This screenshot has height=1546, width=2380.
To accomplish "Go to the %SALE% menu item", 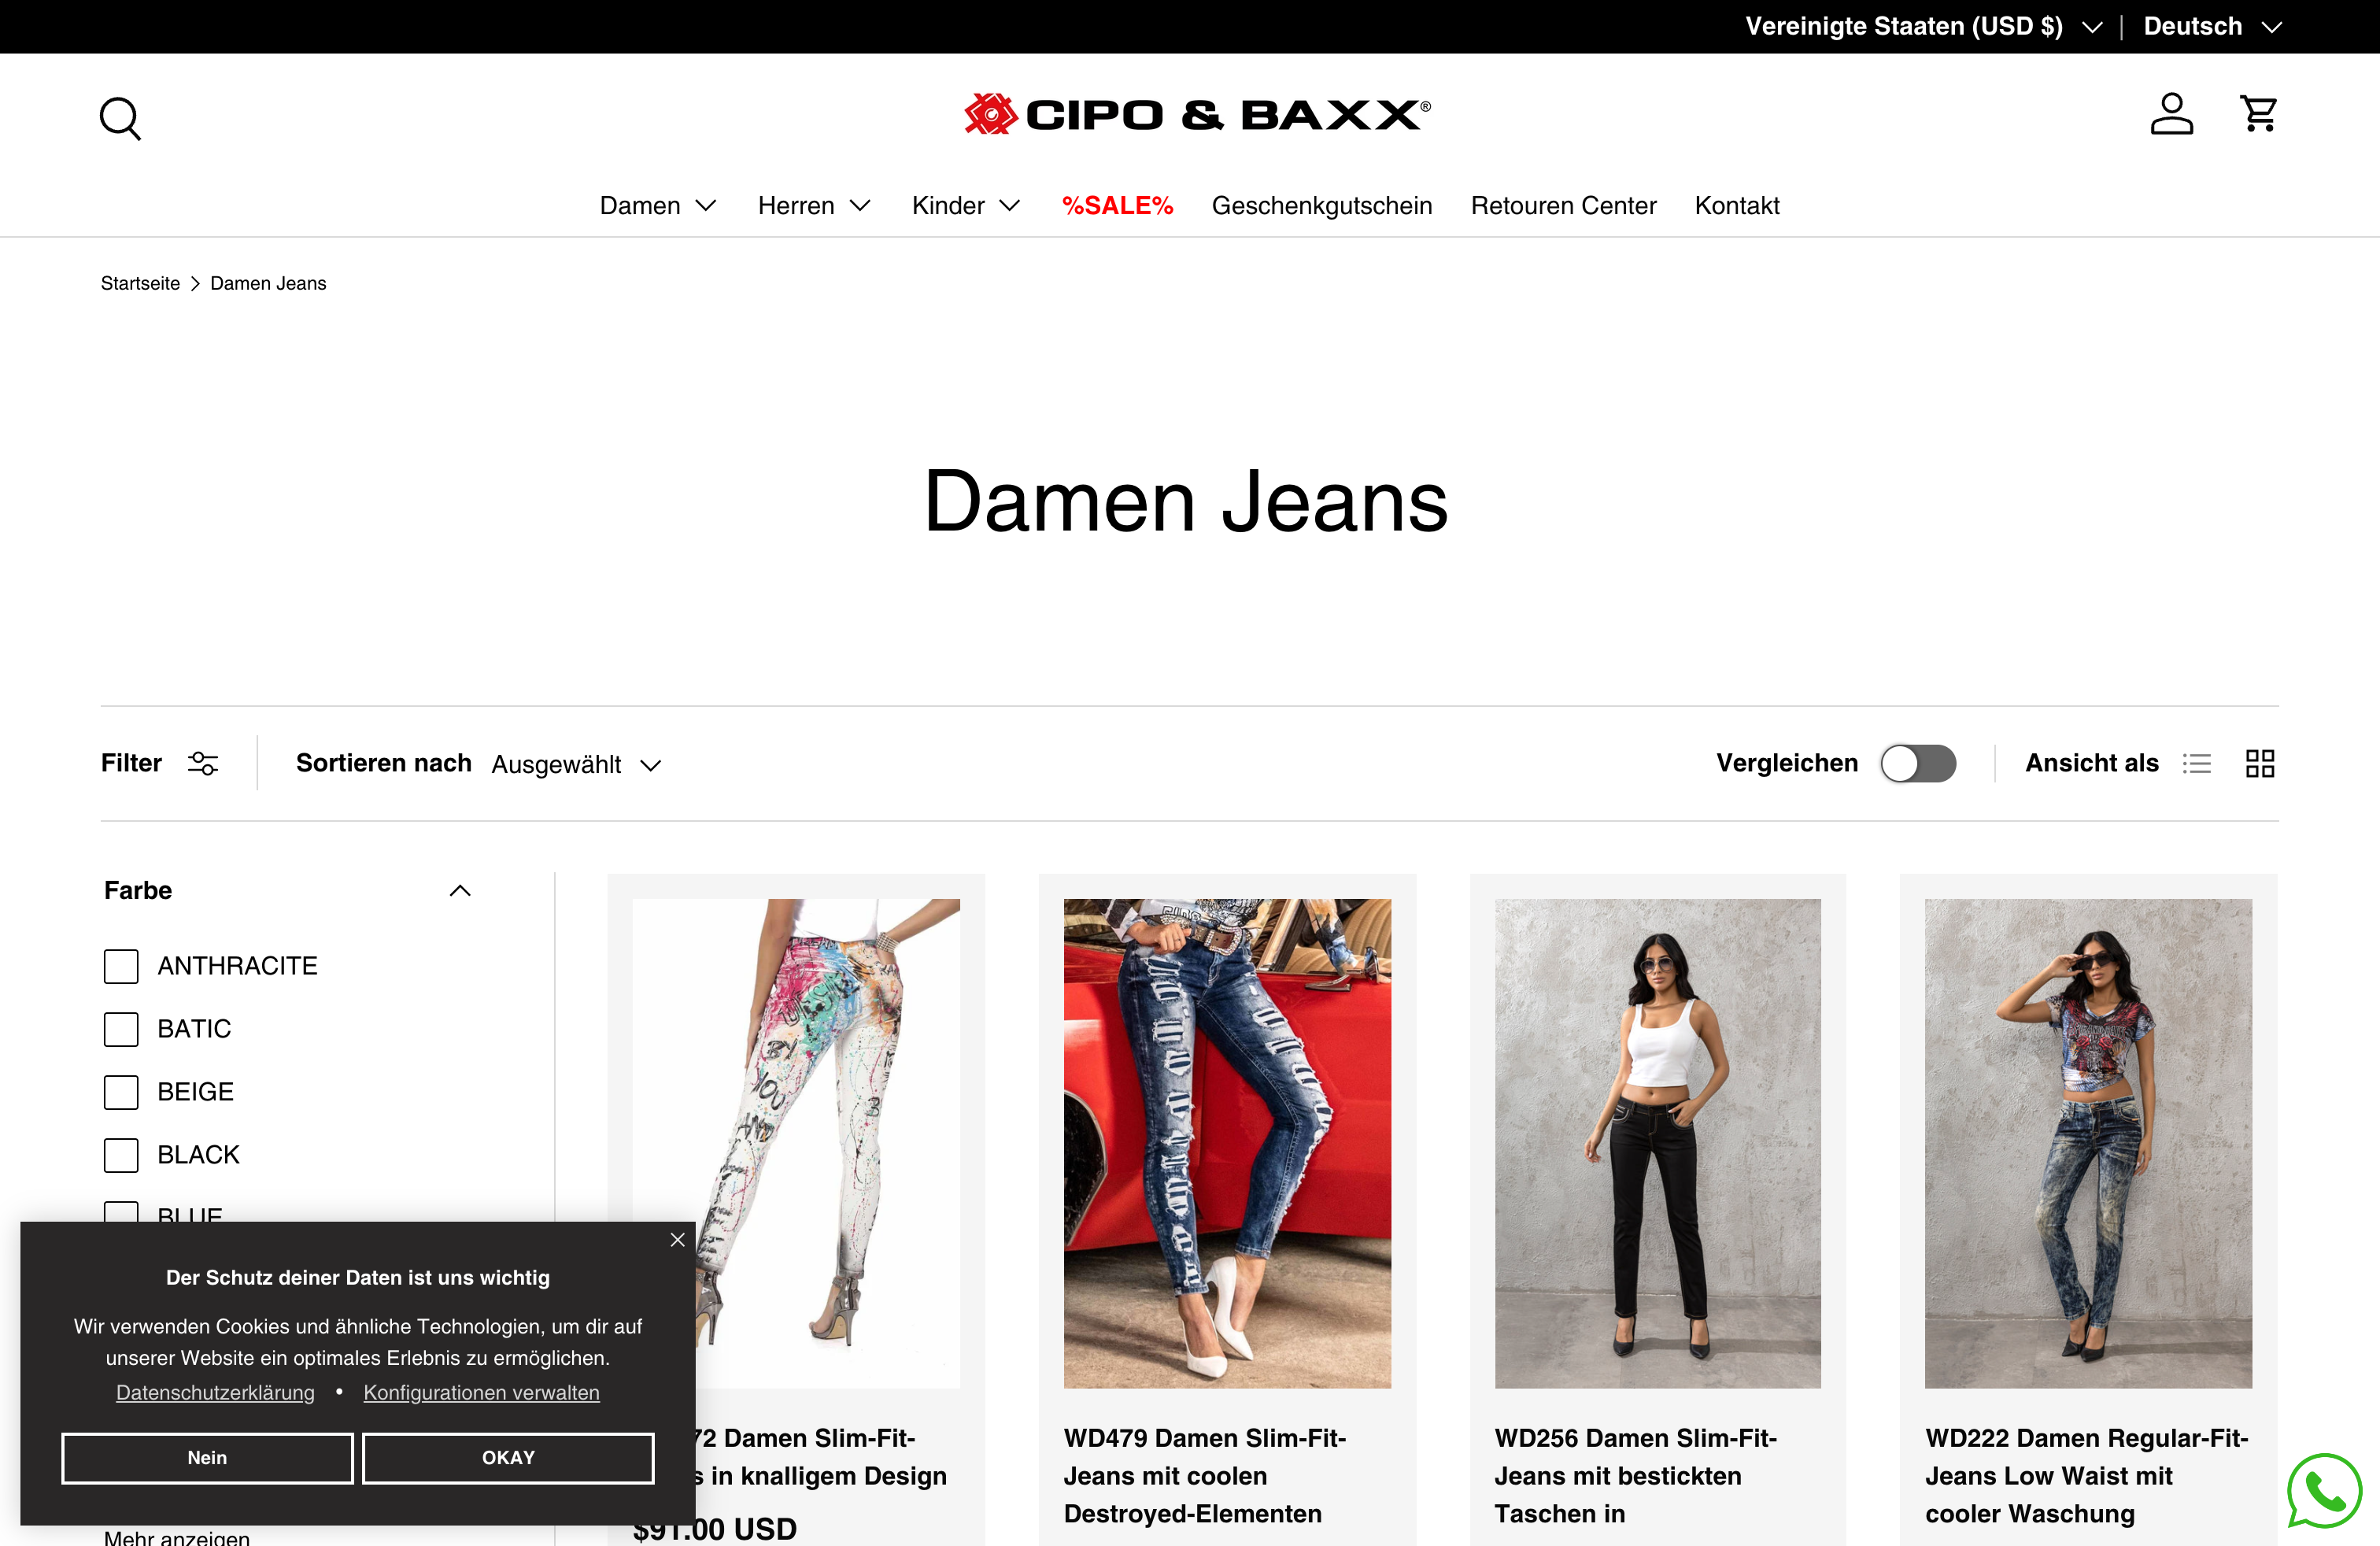I will [x=1117, y=206].
